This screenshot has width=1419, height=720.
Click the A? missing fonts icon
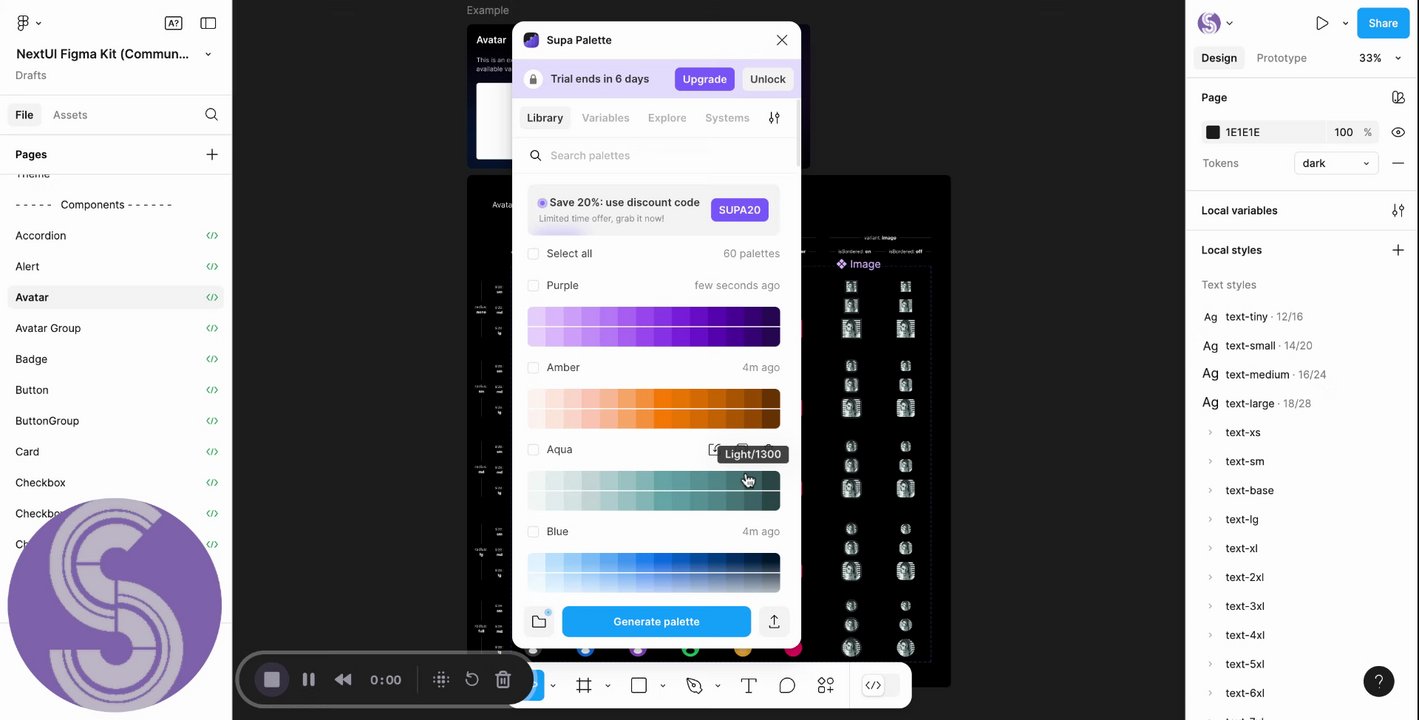[x=173, y=23]
